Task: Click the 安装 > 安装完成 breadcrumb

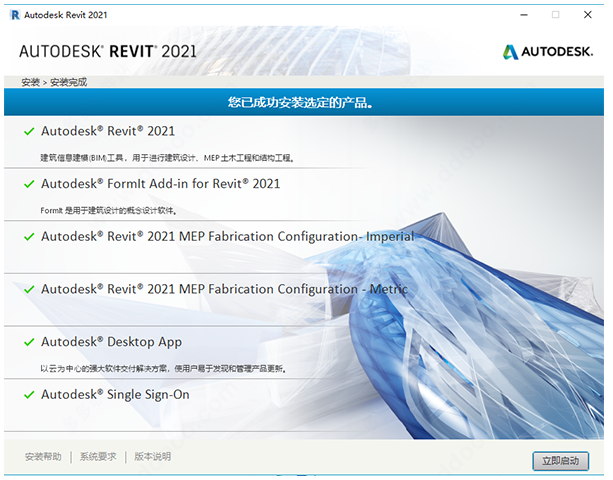Action: click(52, 82)
